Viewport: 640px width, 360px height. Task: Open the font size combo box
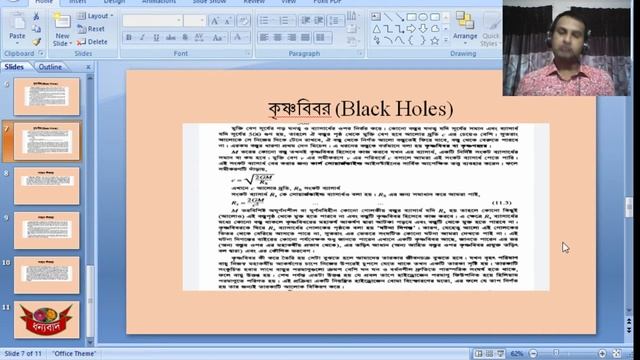click(x=195, y=20)
